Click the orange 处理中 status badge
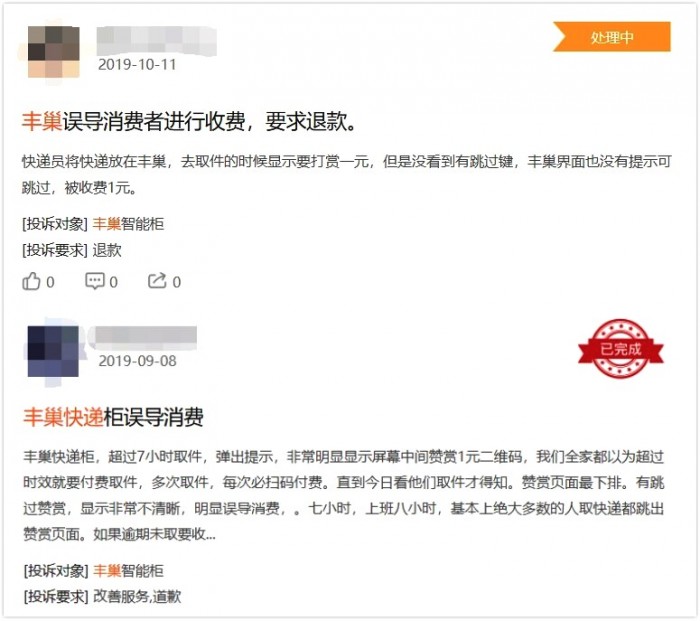 612,37
